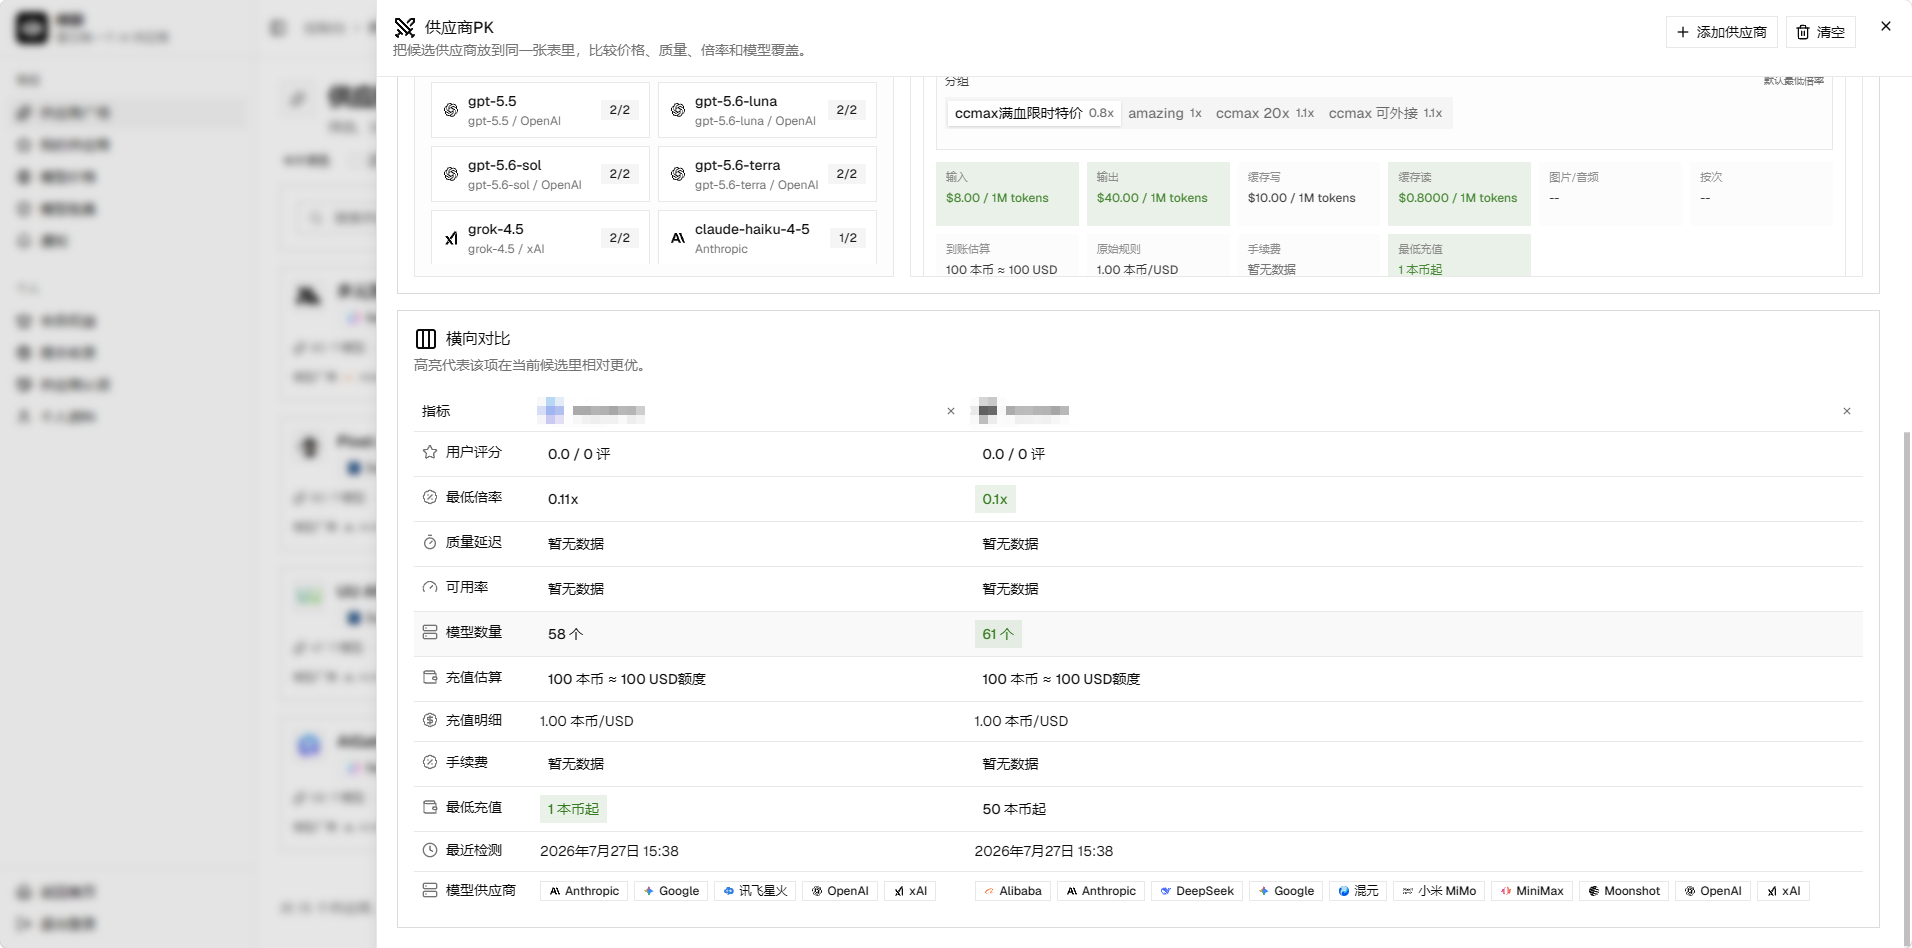
Task: Click second supplier's xAI tag
Action: click(x=1783, y=891)
